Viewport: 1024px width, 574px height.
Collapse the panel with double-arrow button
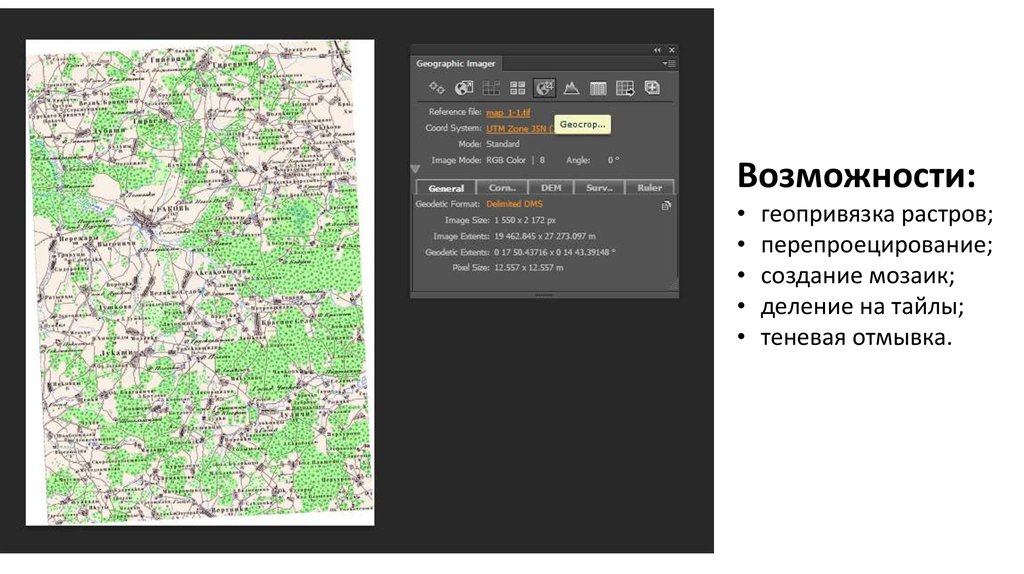658,49
